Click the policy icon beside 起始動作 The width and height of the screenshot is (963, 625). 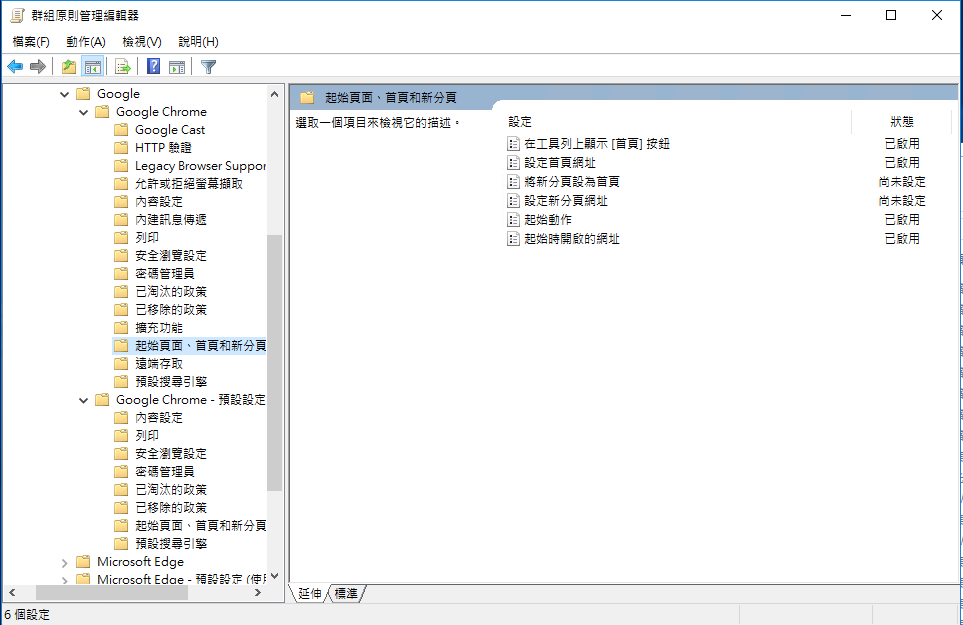[x=513, y=220]
